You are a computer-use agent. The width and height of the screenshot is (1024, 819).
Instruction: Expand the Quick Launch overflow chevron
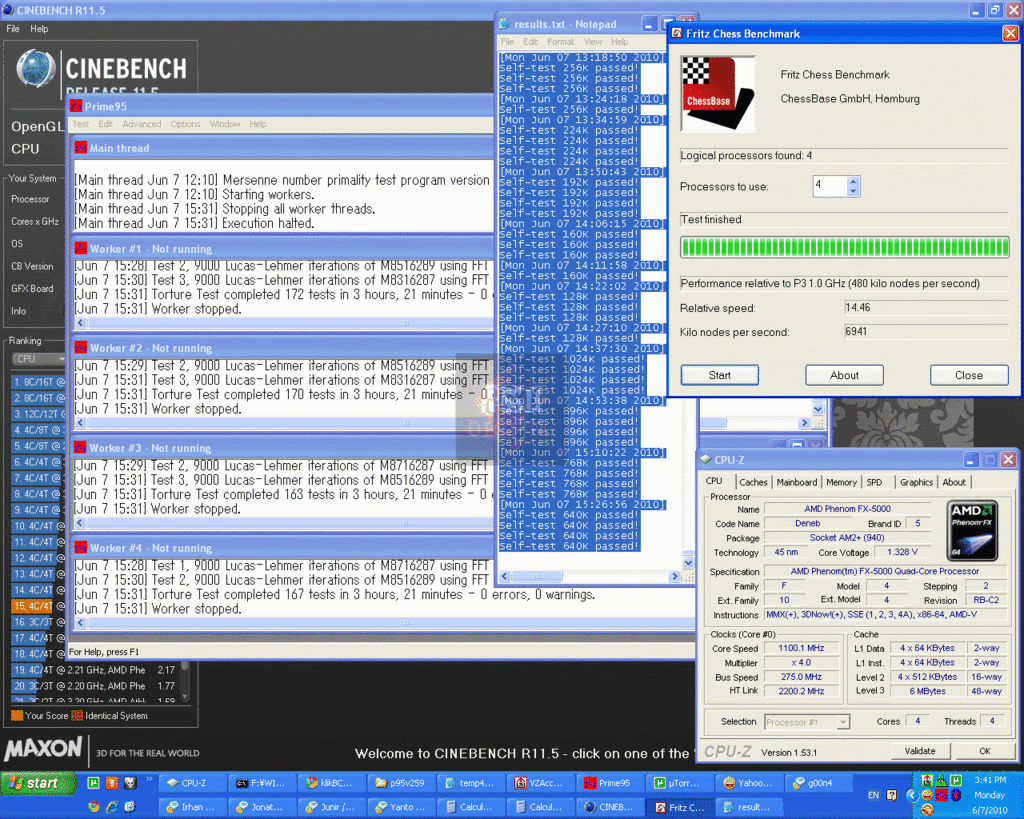(x=149, y=779)
